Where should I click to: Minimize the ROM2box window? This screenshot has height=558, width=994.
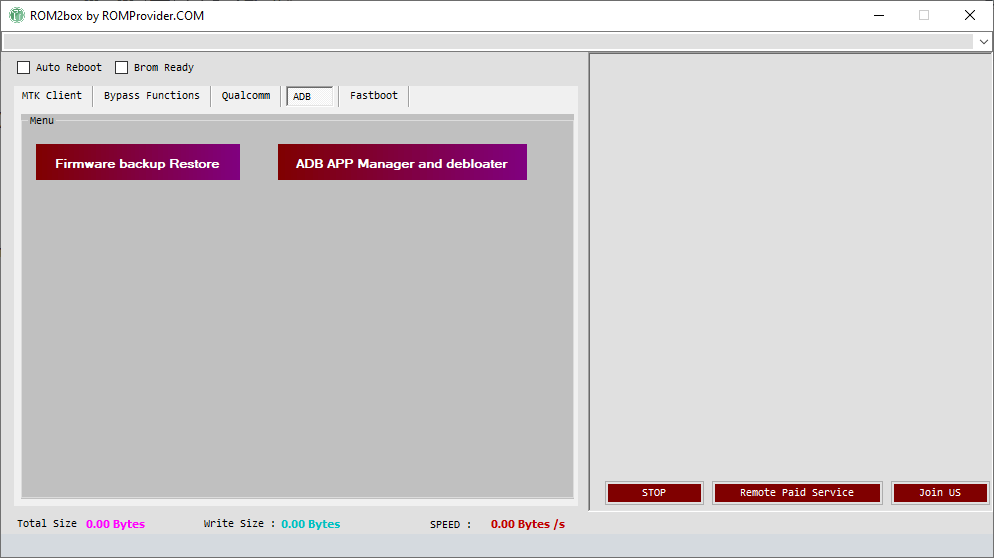[879, 15]
